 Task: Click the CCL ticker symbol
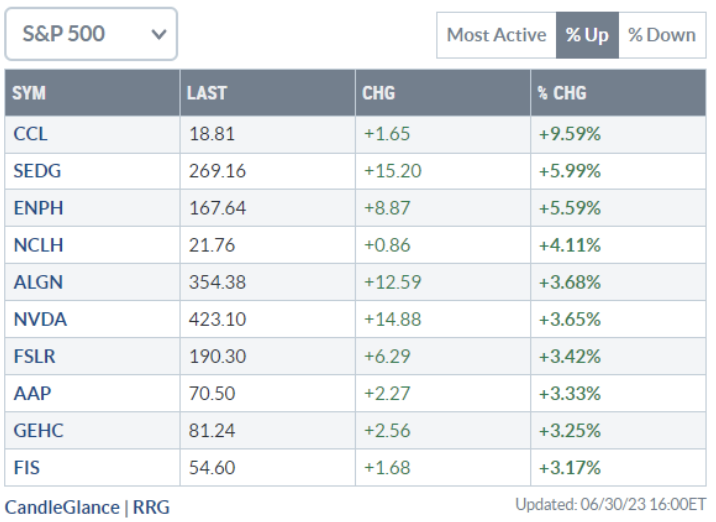29,133
